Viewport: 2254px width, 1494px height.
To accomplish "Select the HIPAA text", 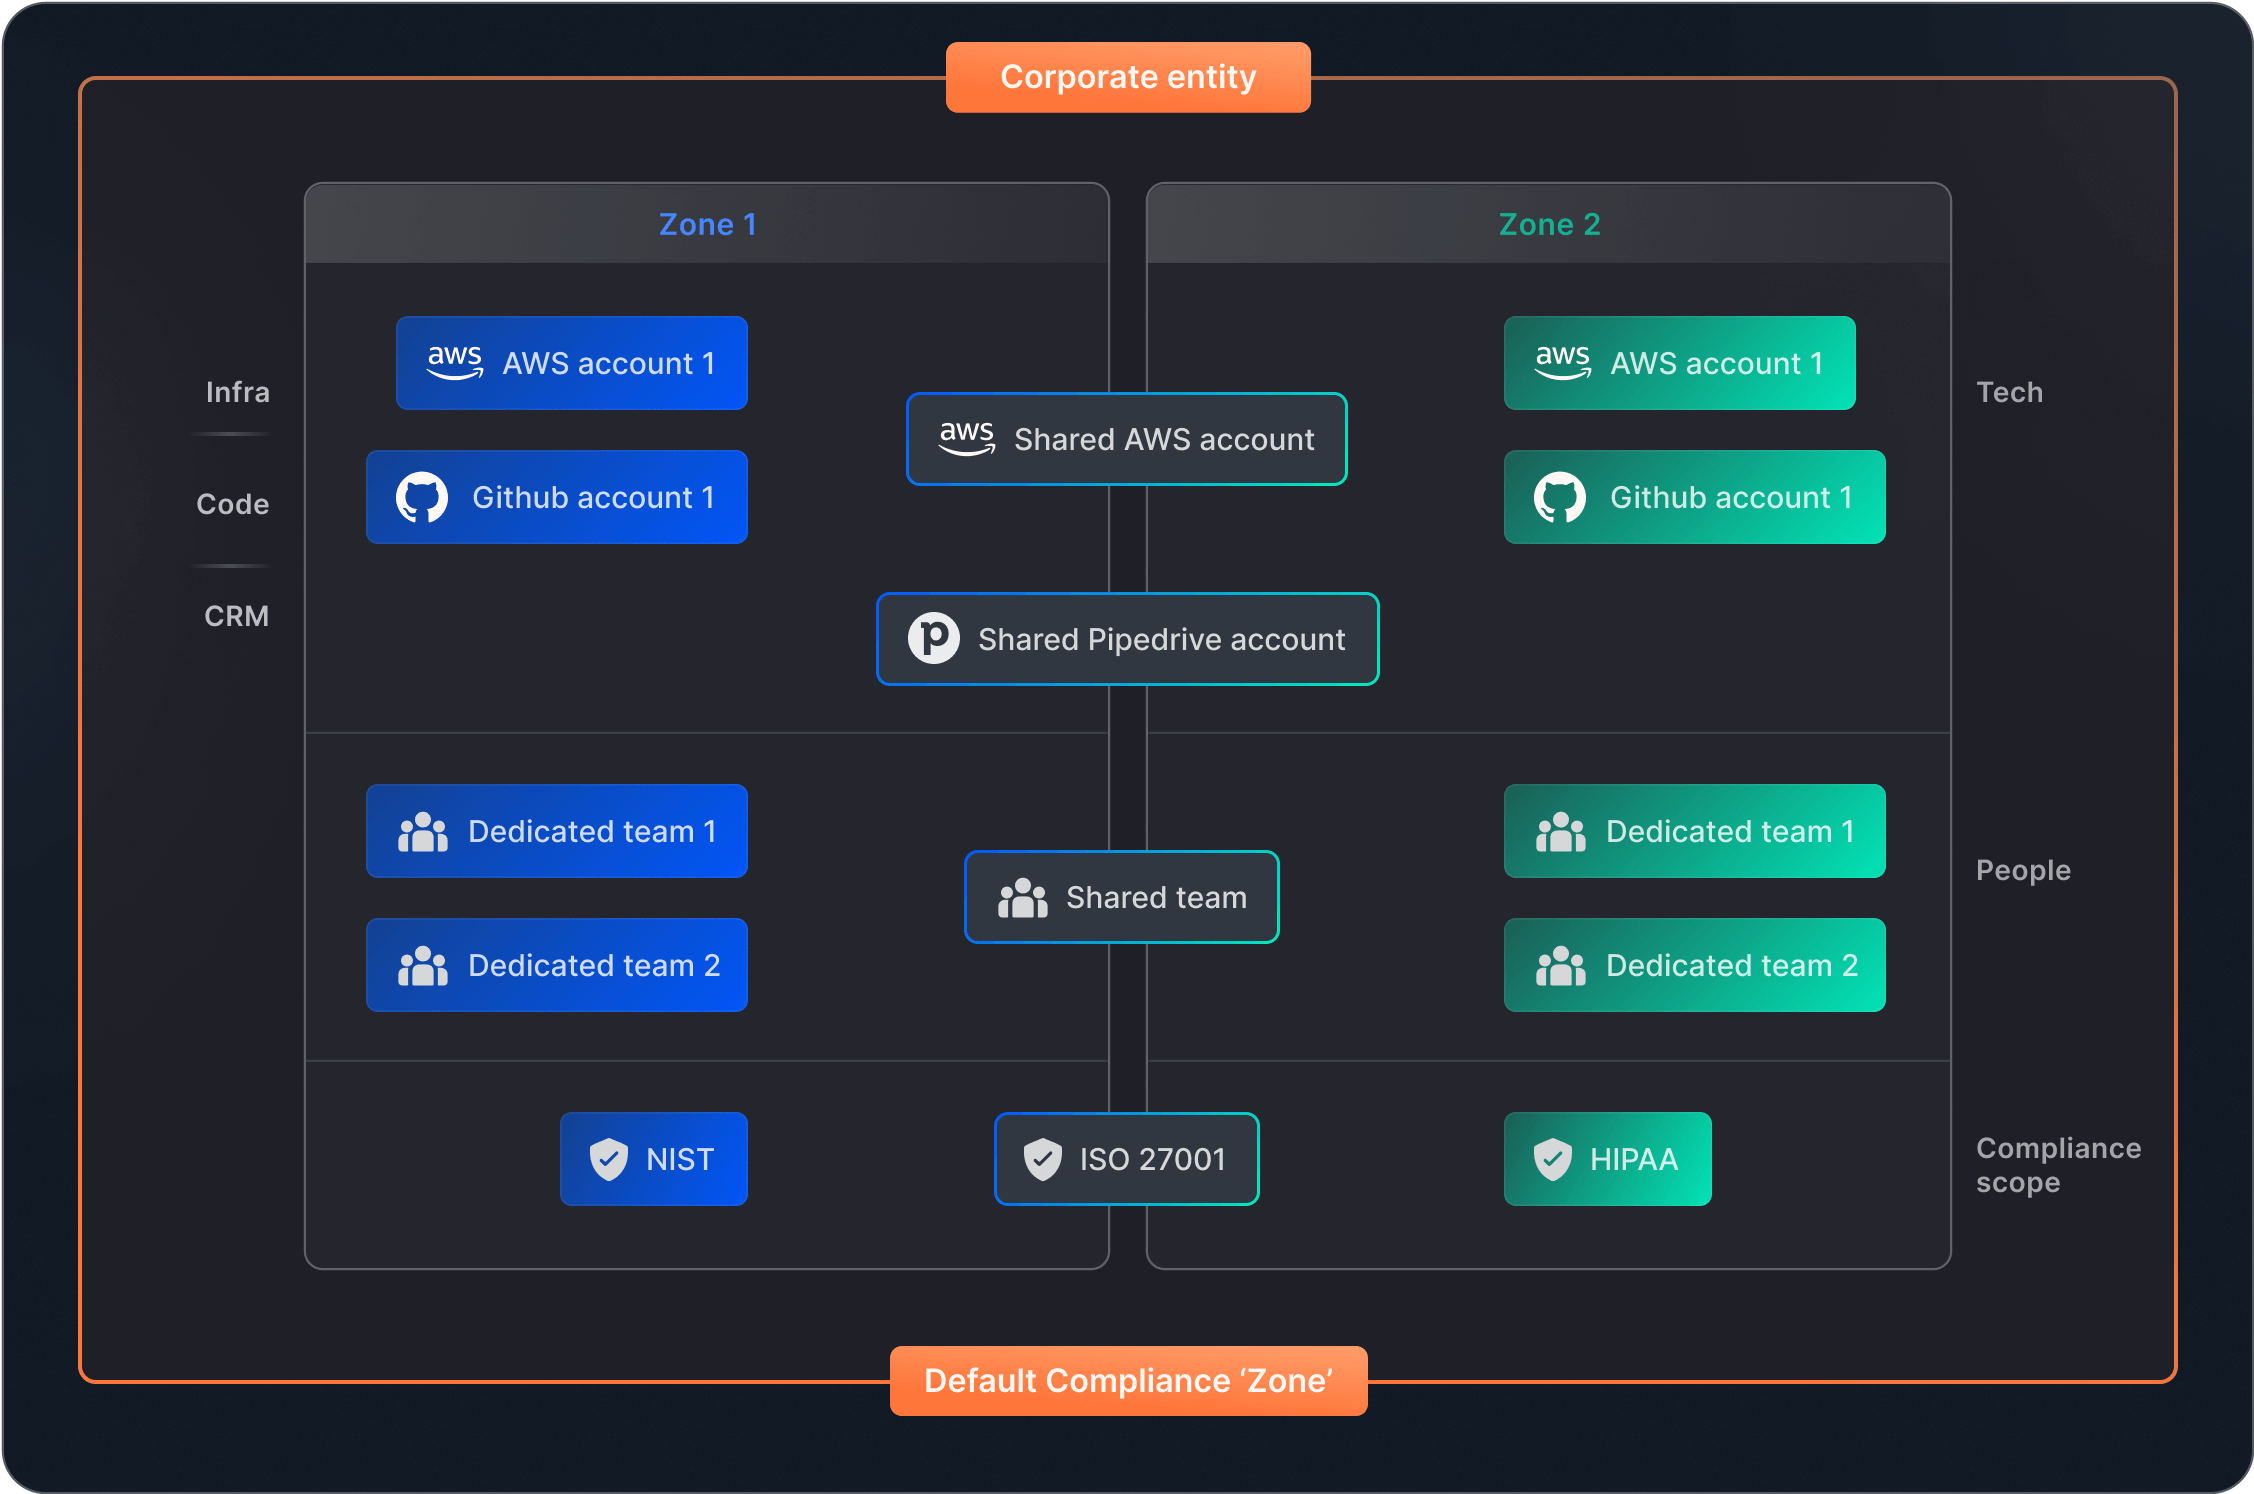I will pyautogui.click(x=1634, y=1159).
